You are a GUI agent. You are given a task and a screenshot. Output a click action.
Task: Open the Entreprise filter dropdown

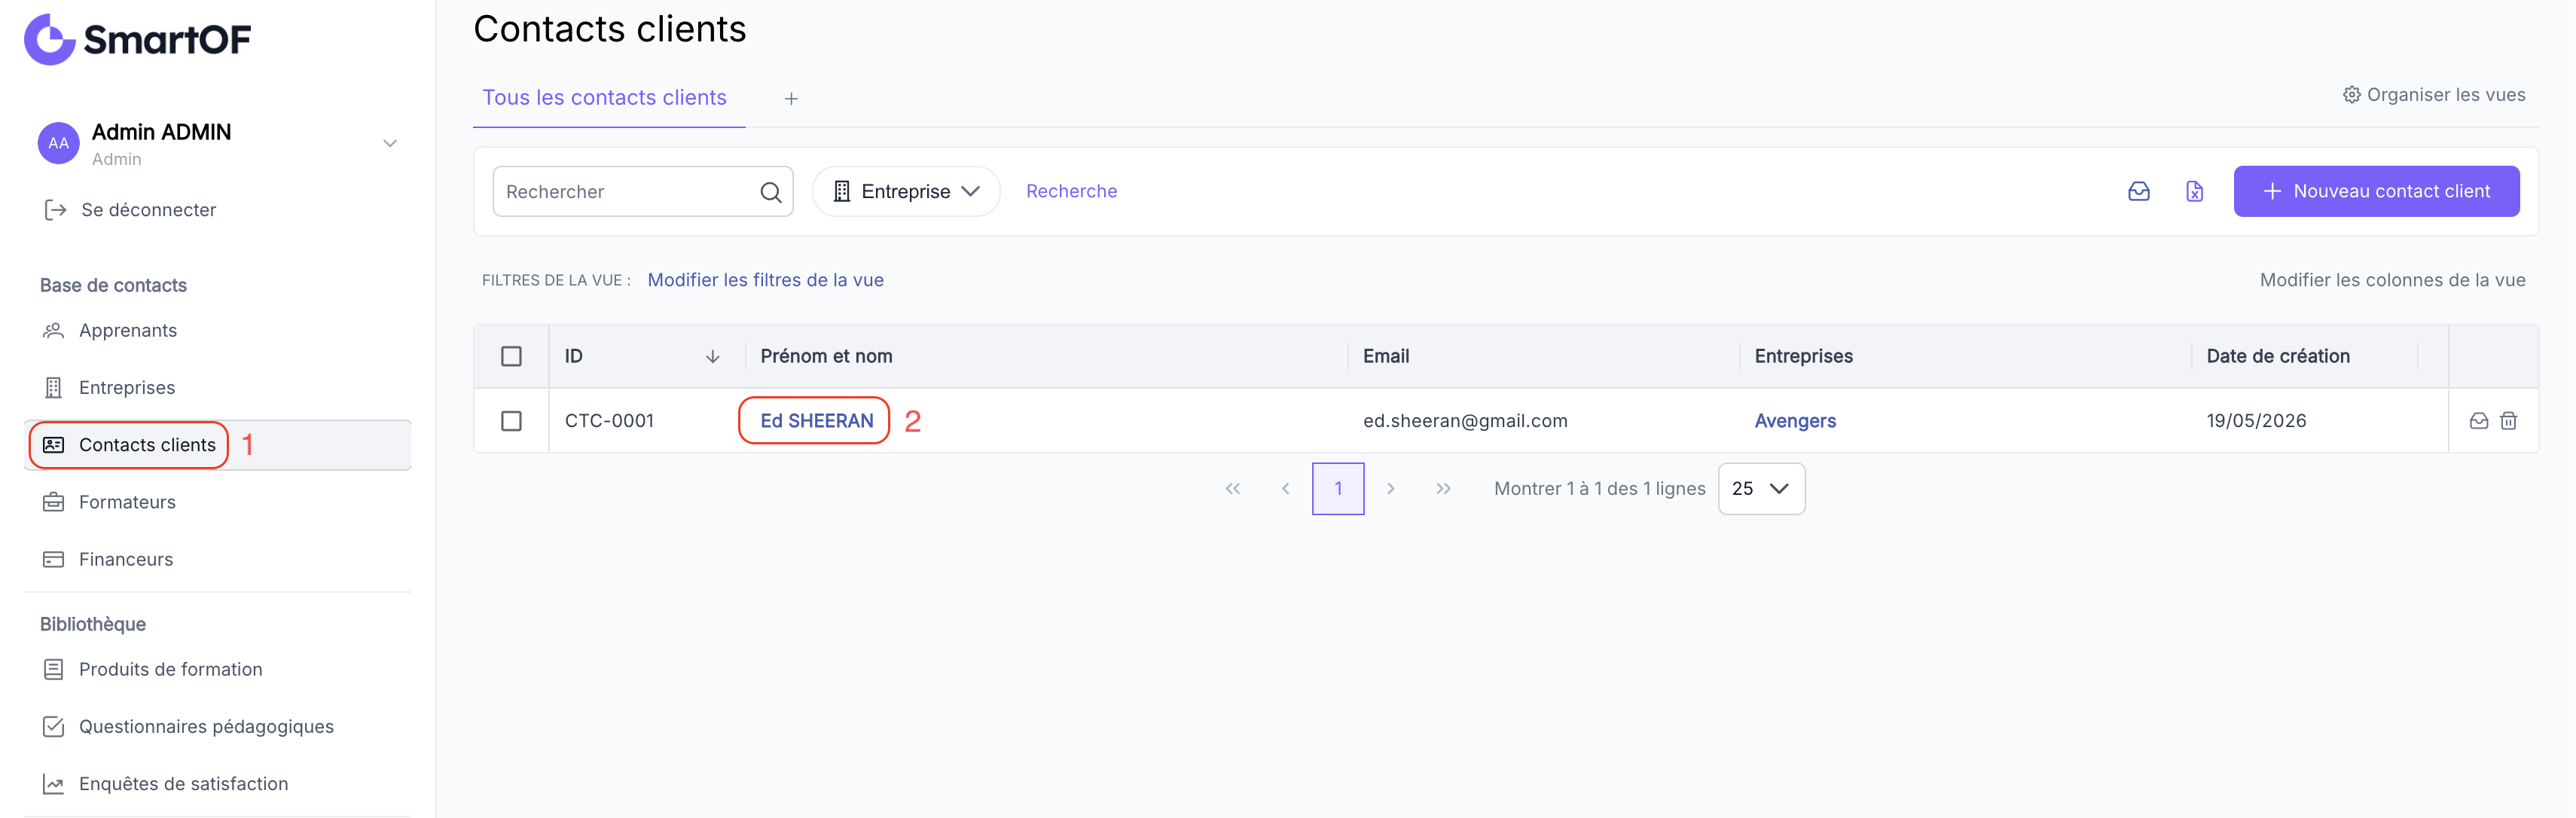pyautogui.click(x=906, y=191)
